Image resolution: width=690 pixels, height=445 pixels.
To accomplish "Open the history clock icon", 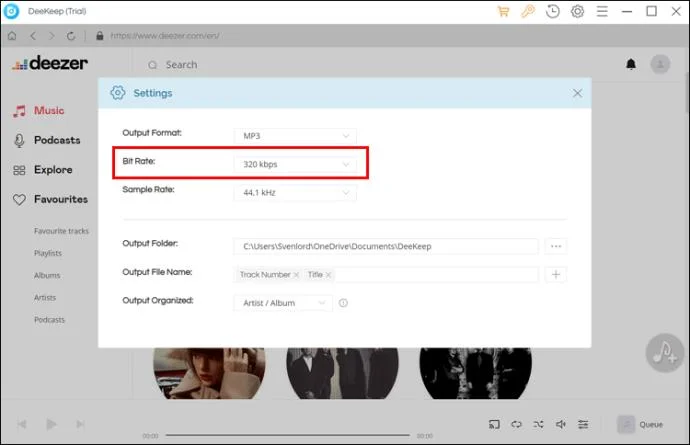I will click(553, 11).
